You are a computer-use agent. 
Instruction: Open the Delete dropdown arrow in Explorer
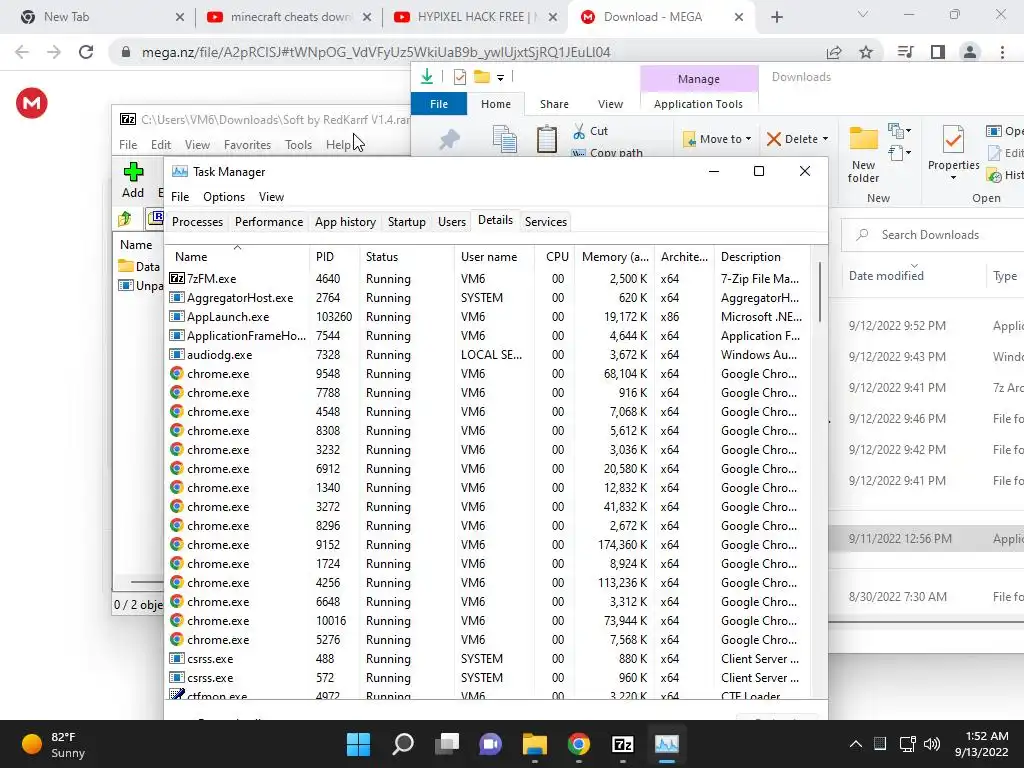click(x=825, y=139)
